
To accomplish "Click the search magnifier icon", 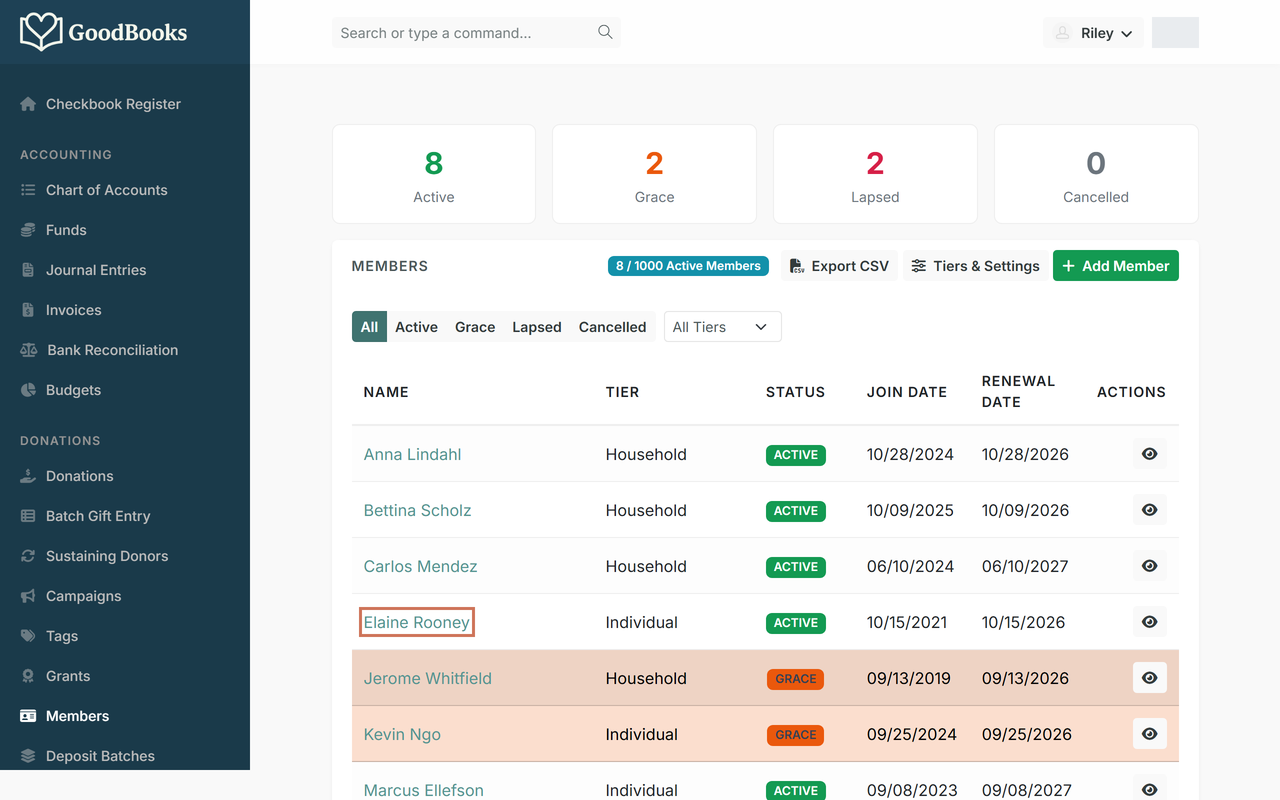I will 605,32.
